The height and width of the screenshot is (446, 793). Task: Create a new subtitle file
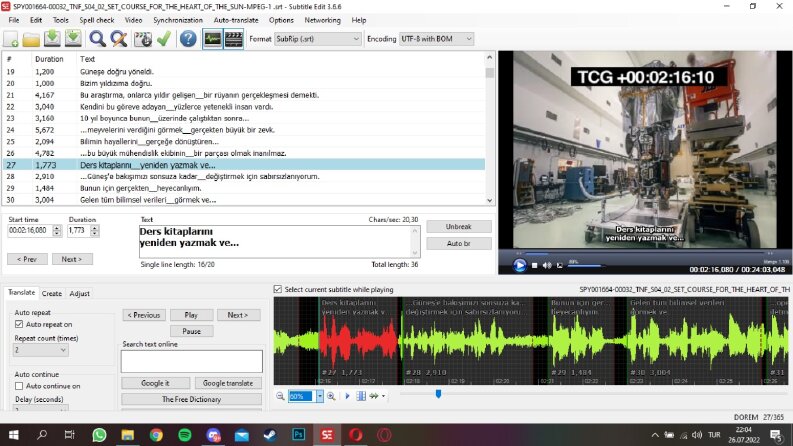(11, 39)
